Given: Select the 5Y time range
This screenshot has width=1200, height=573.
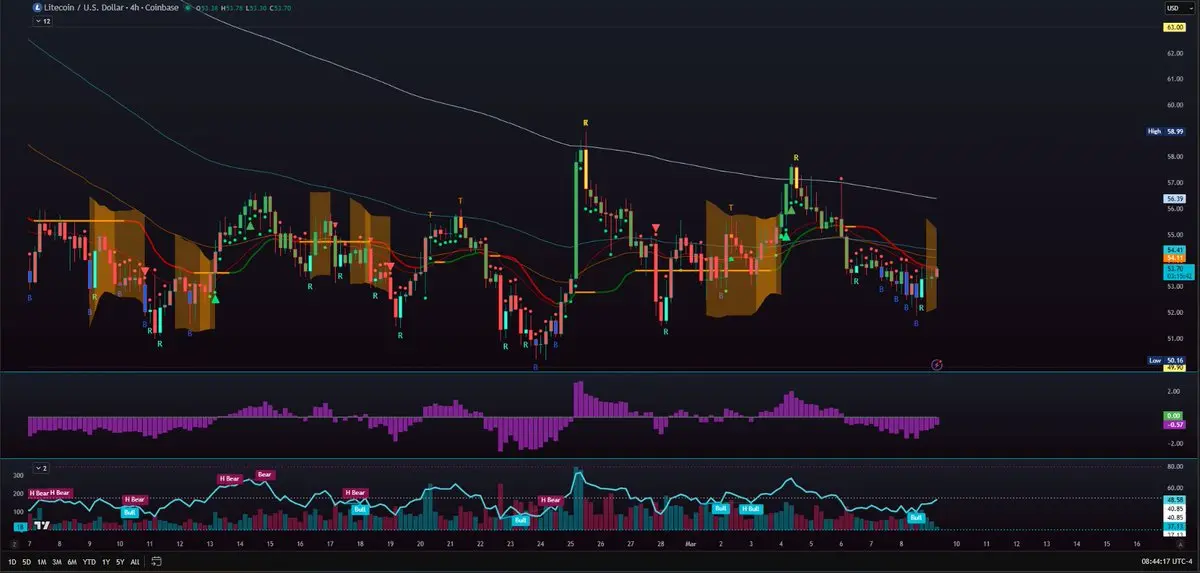Looking at the screenshot, I should 120,562.
